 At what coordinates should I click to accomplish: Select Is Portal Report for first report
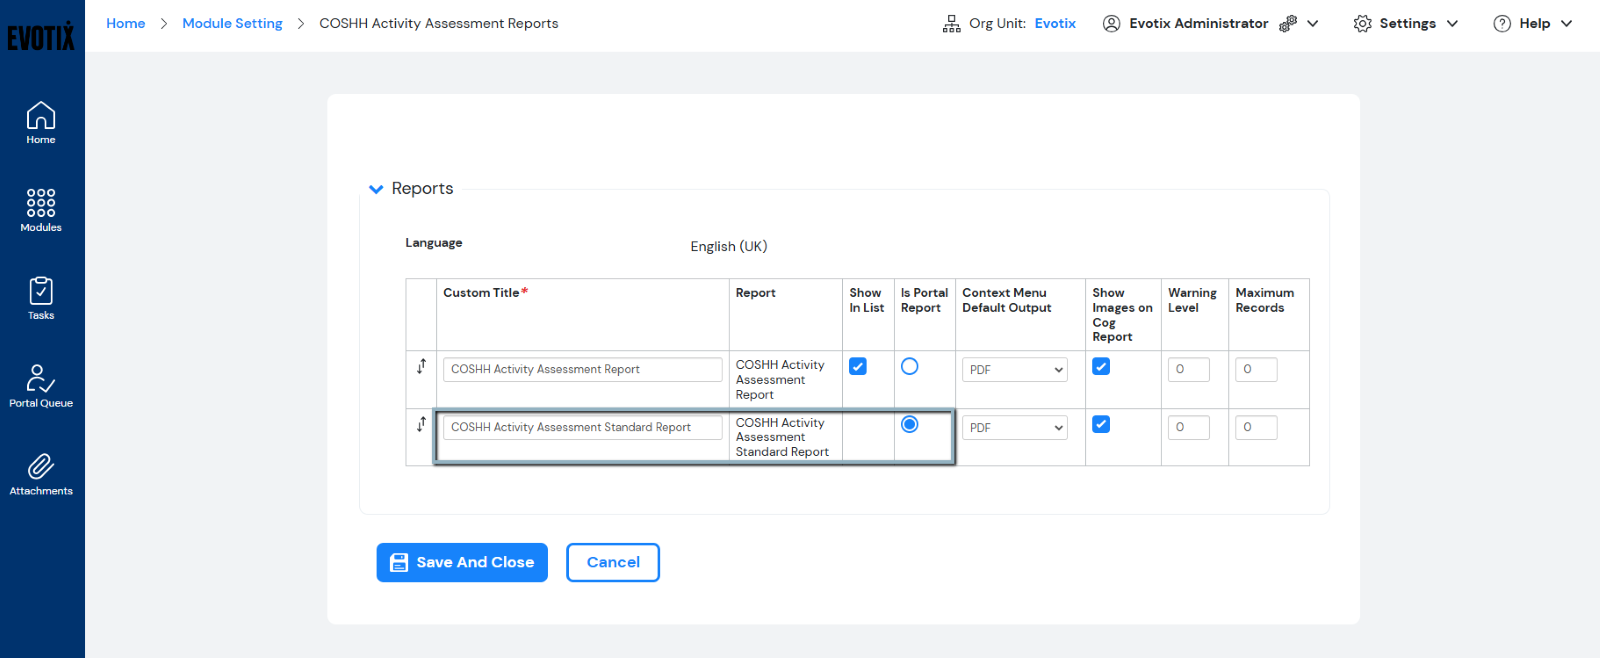[909, 367]
